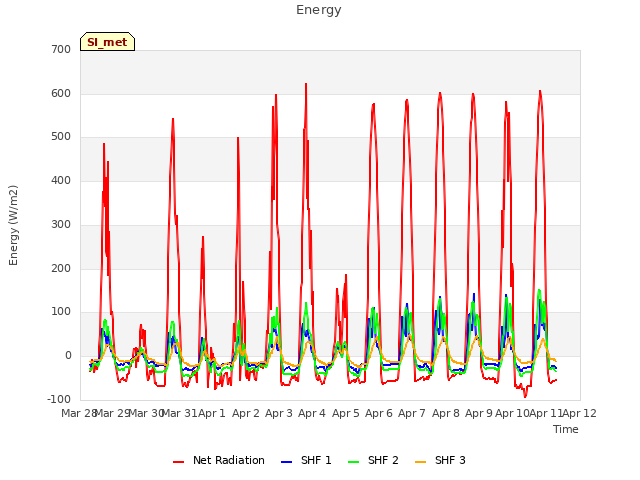640x480 pixels.
Task: Click the Apr 7 x-axis date label
Action: pyautogui.click(x=412, y=413)
